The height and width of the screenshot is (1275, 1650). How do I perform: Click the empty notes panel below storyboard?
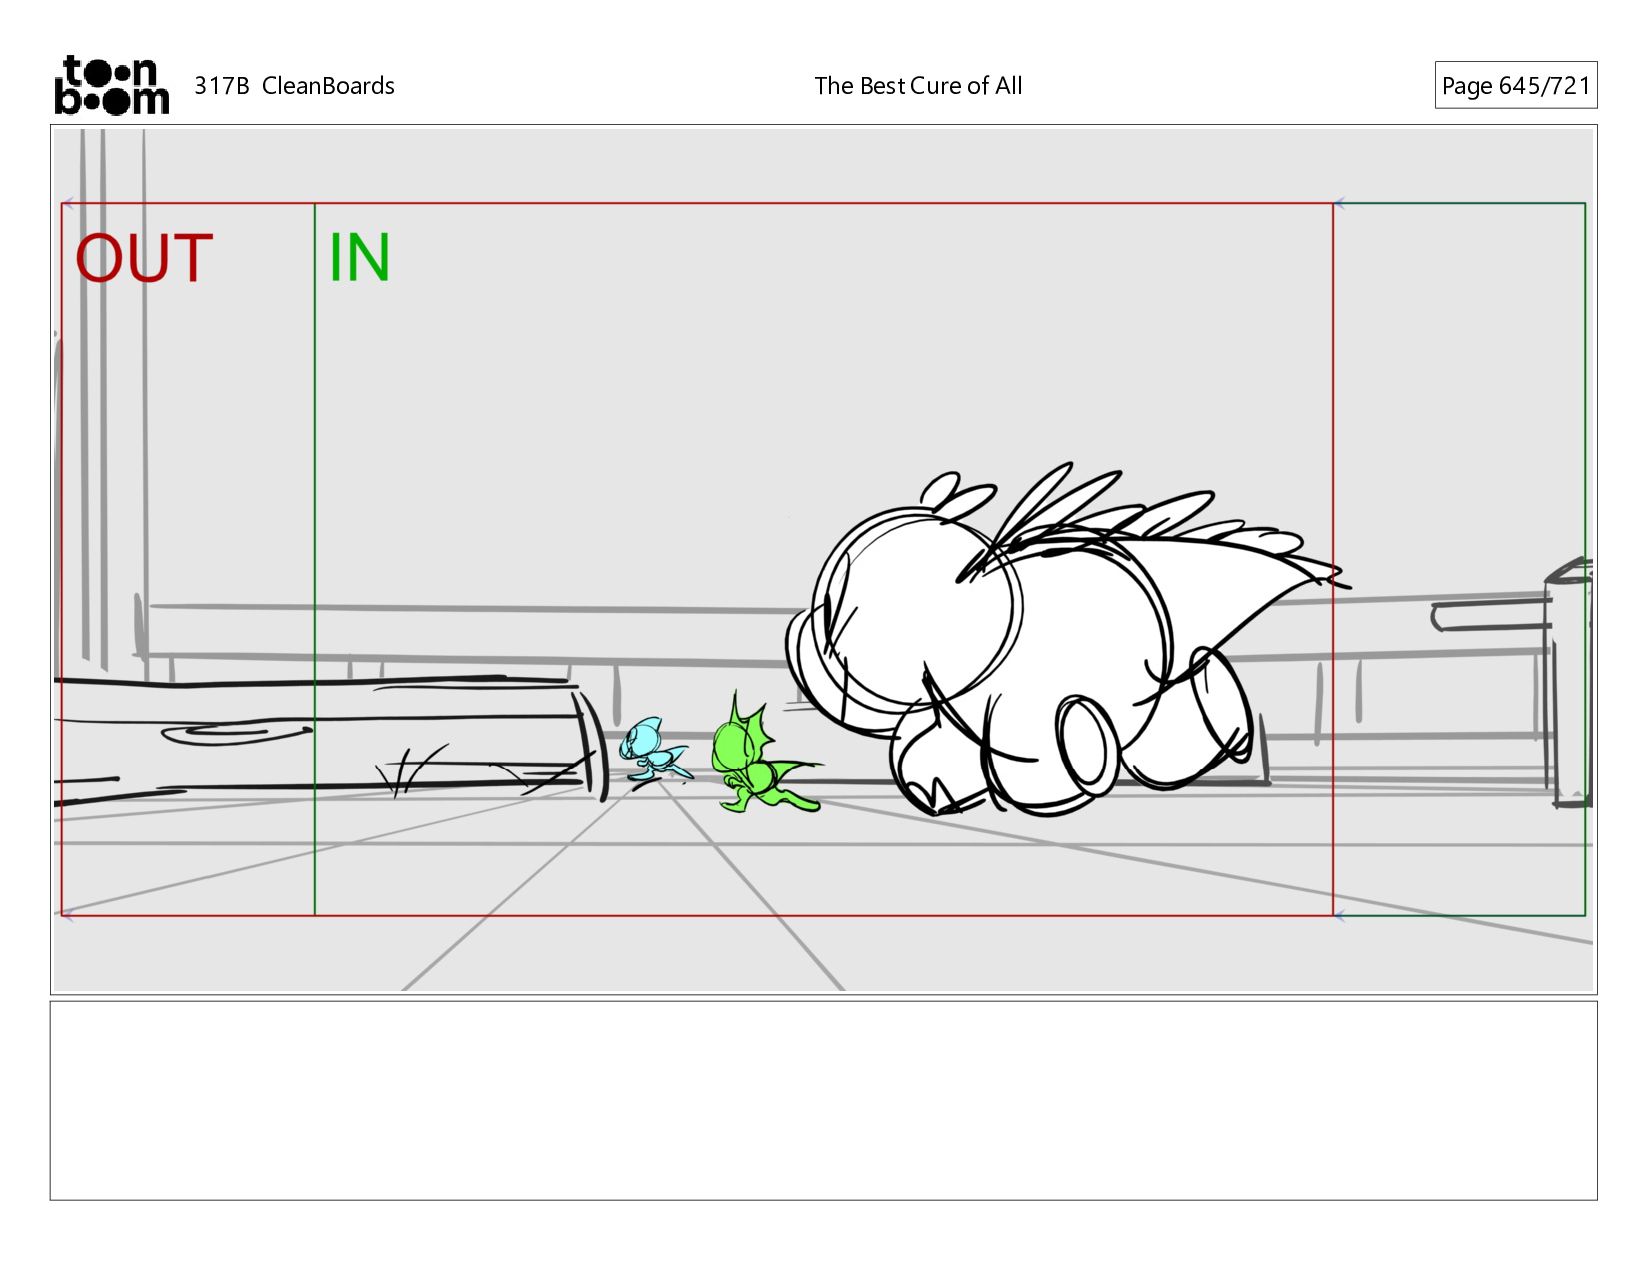point(823,1100)
